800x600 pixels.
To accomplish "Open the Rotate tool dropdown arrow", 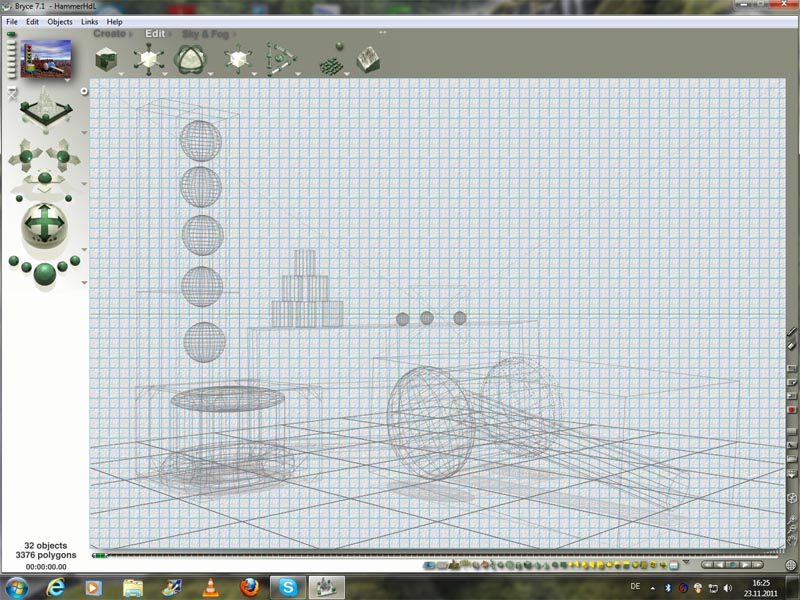I will pos(210,74).
